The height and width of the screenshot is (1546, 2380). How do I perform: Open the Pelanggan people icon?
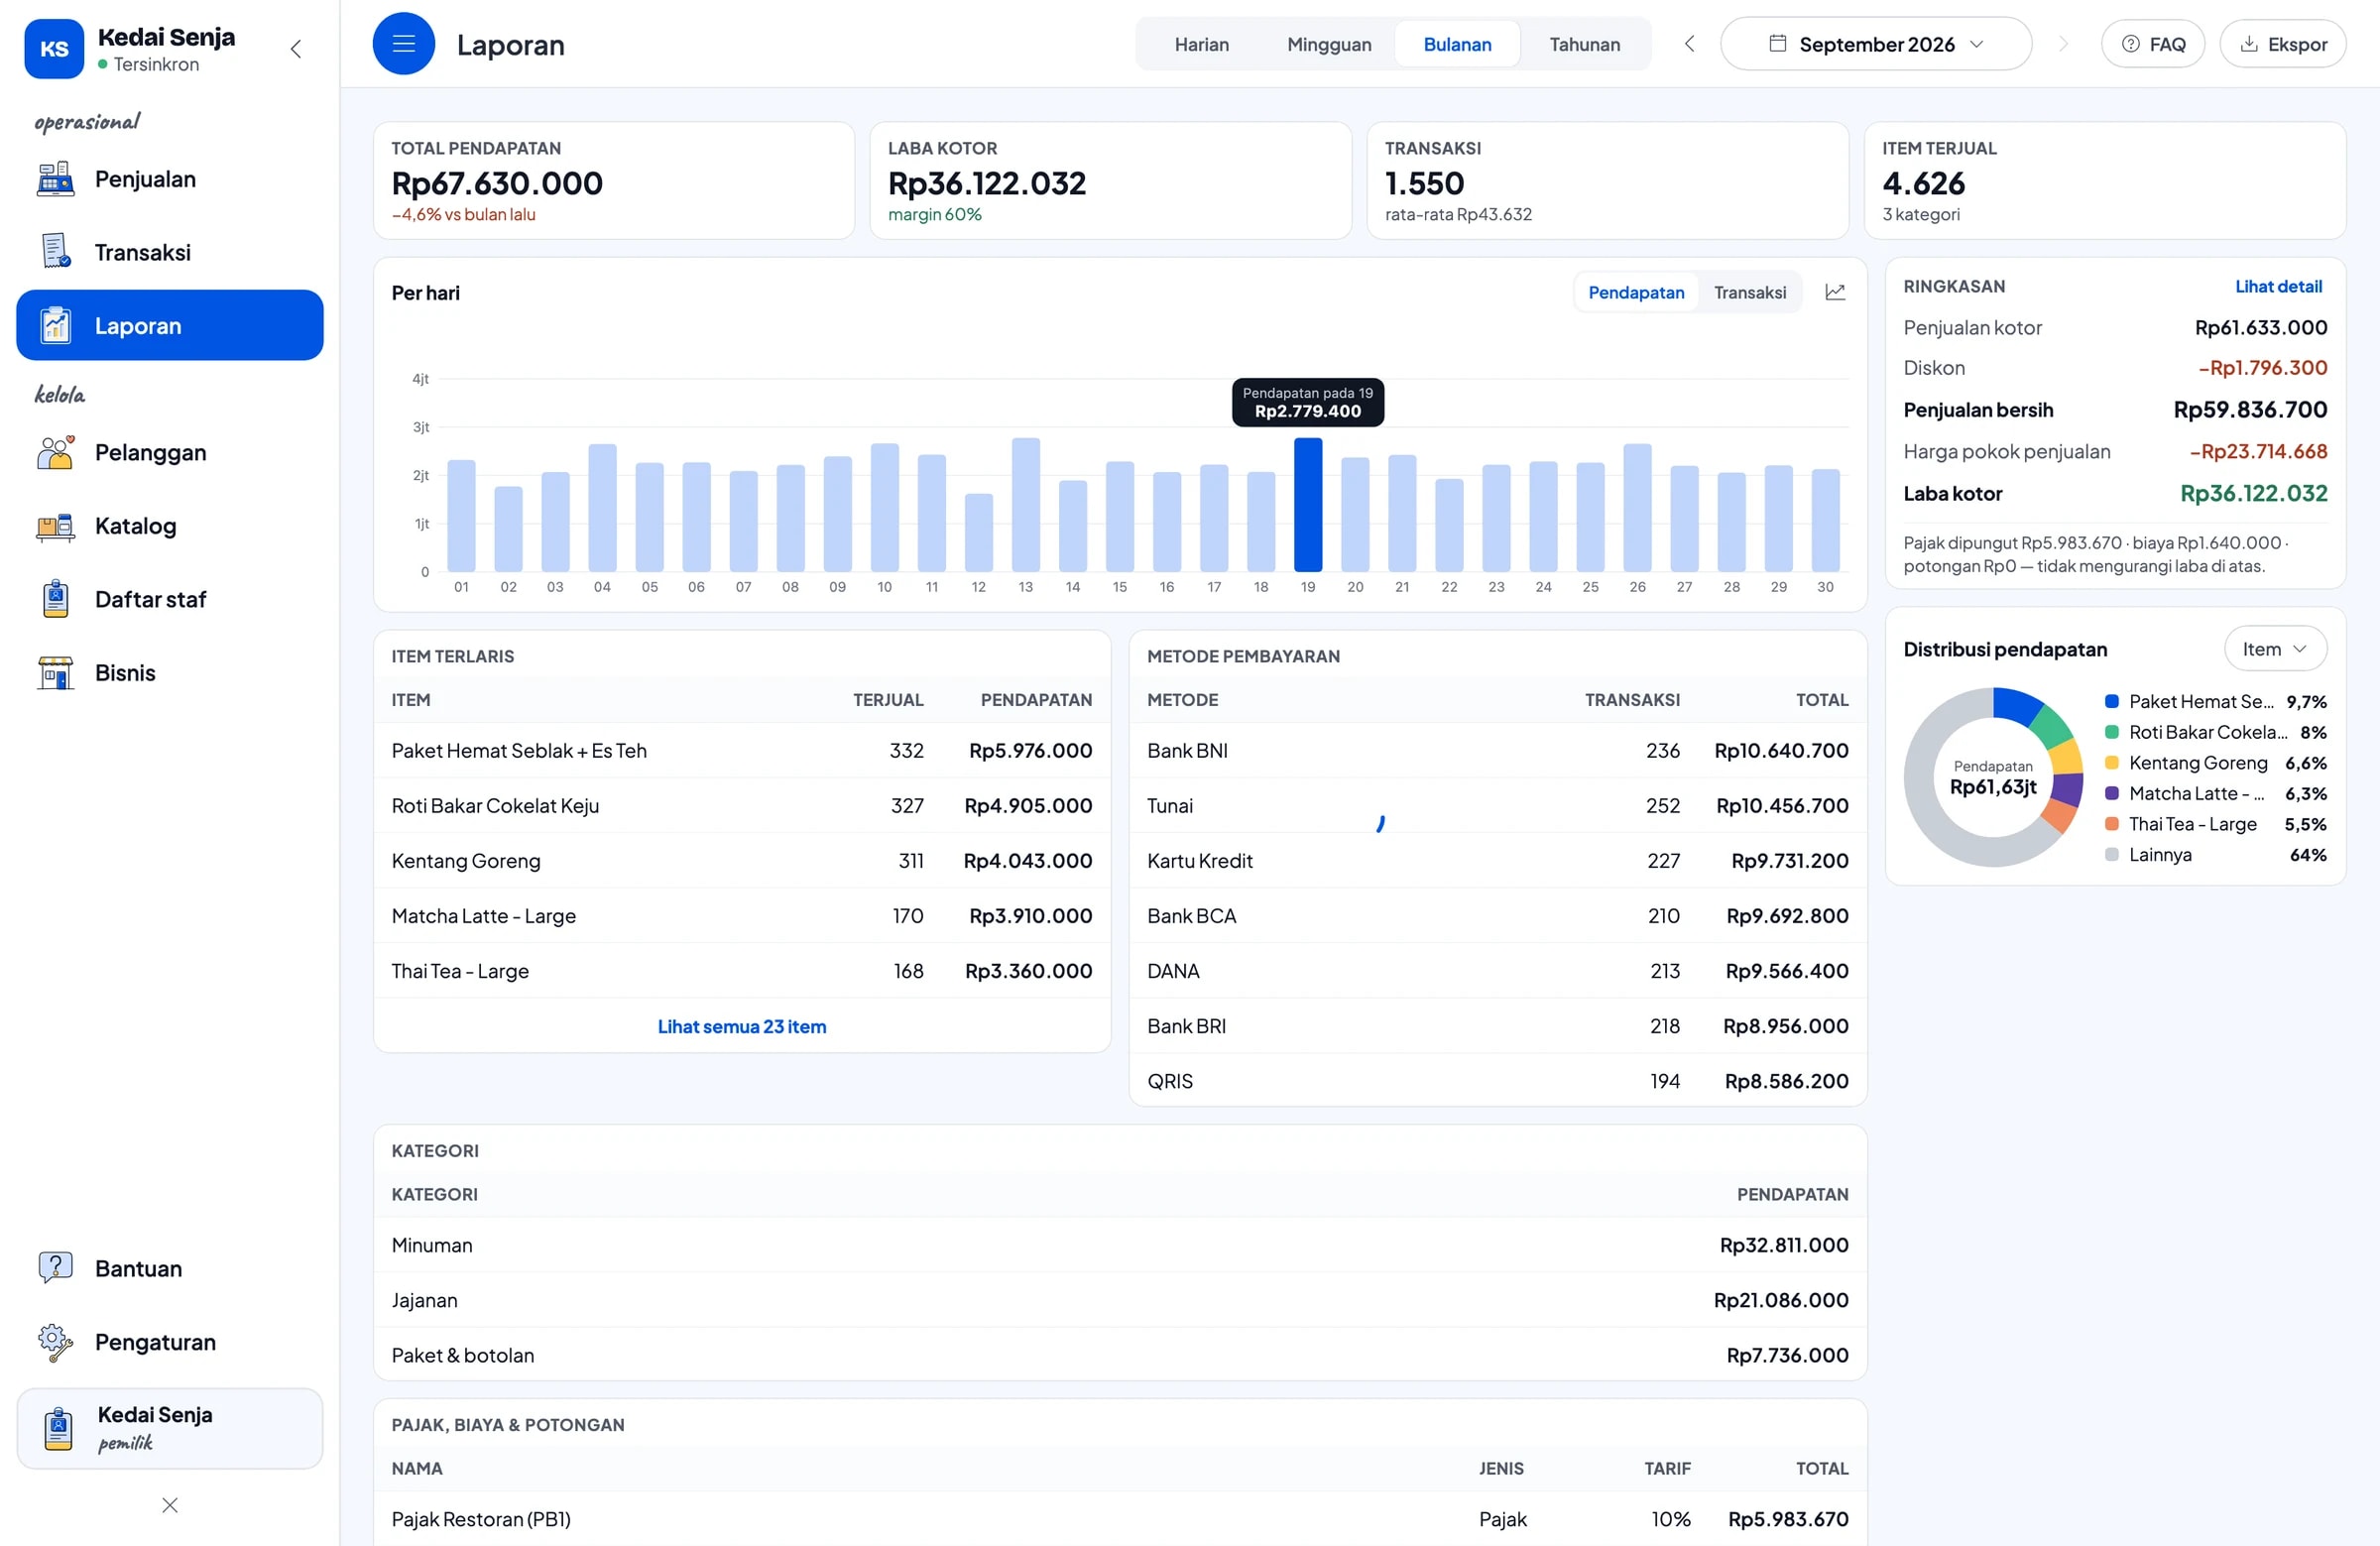point(55,452)
